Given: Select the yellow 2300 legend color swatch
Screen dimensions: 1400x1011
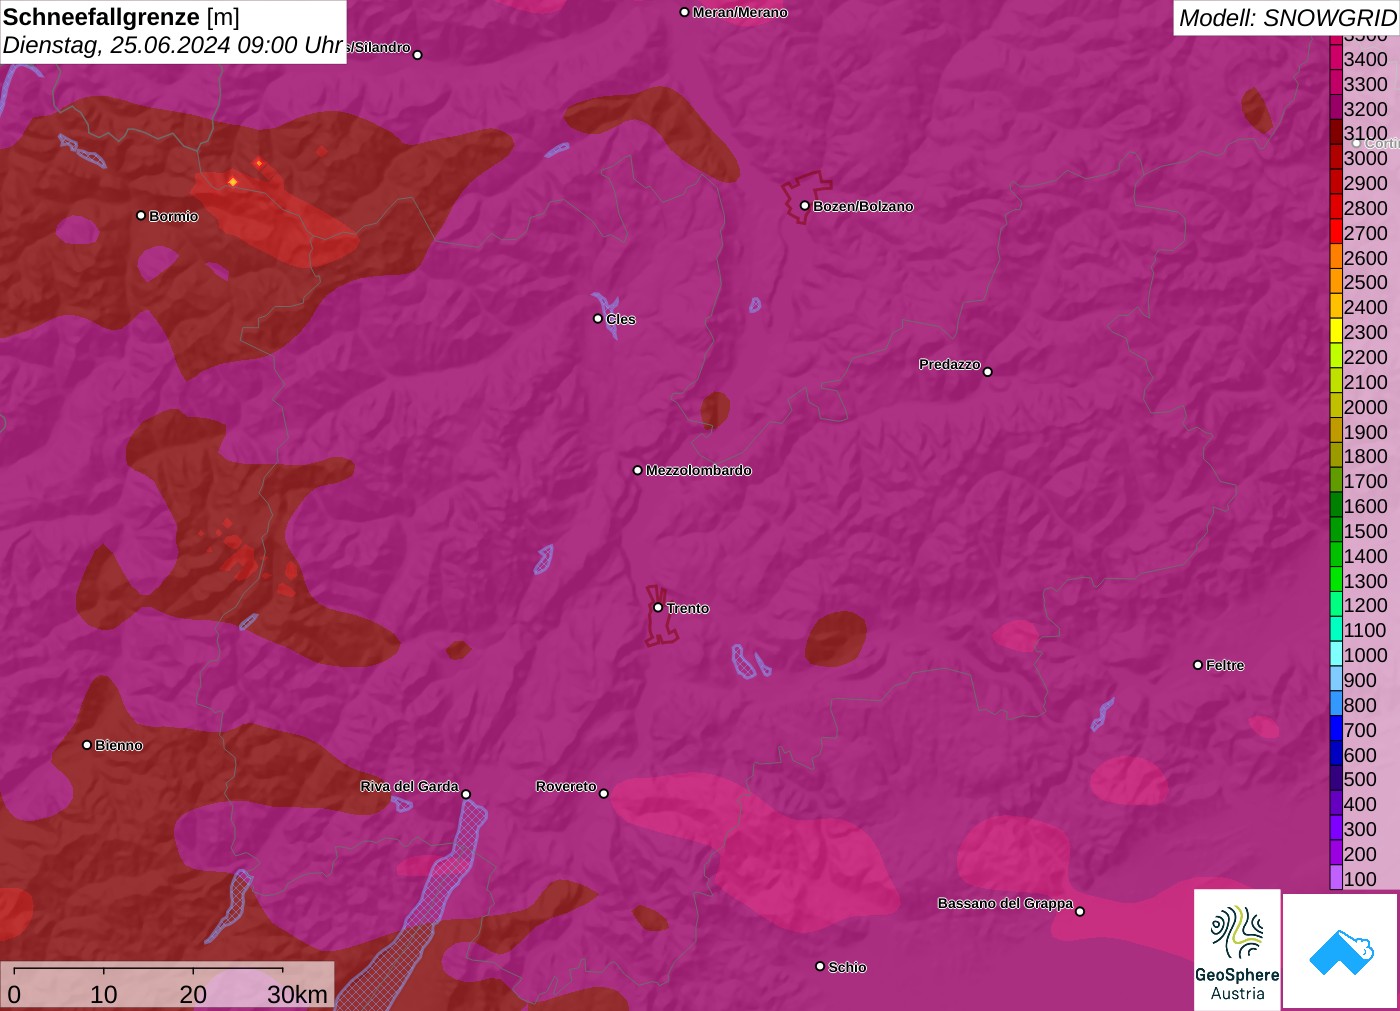Looking at the screenshot, I should [1336, 331].
